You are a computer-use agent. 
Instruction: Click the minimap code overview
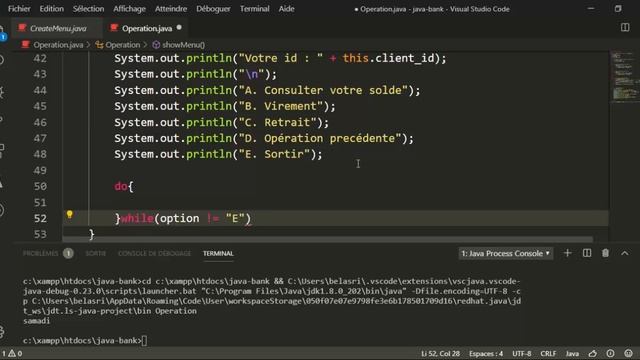point(624,76)
